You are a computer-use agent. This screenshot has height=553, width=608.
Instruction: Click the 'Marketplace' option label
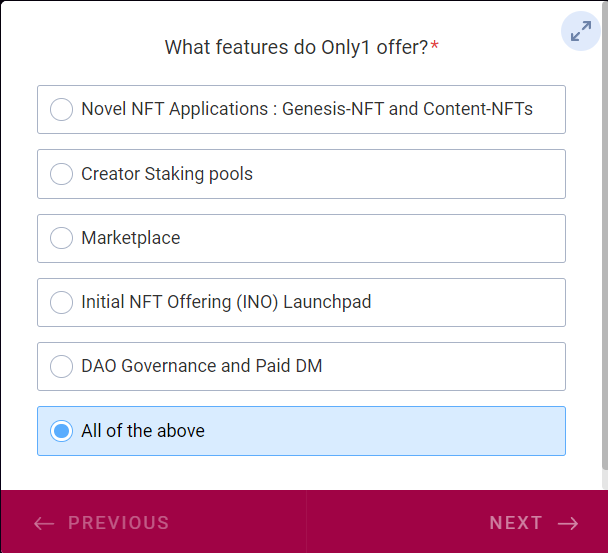click(x=131, y=238)
